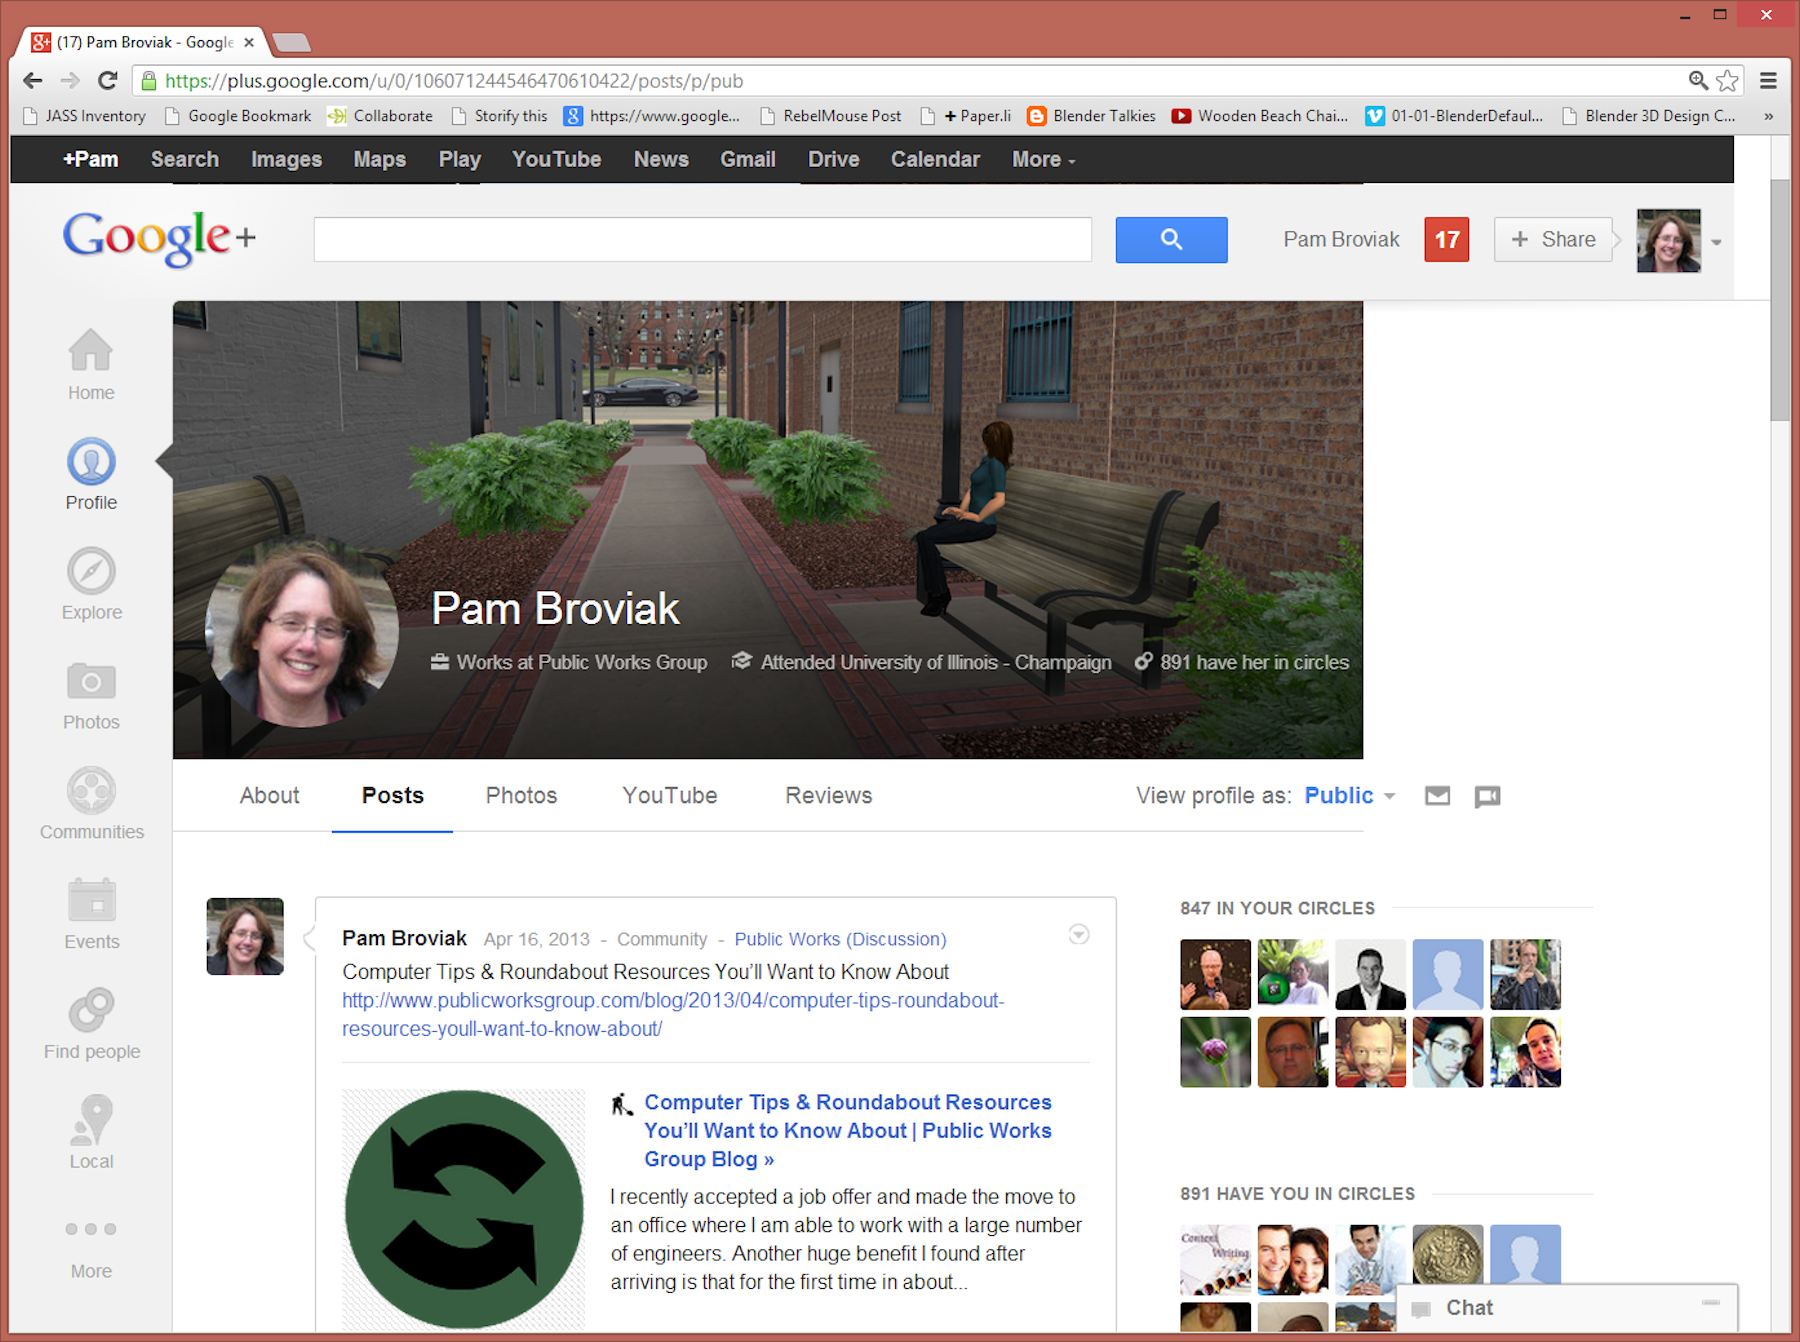Viewport: 1800px width, 1342px height.
Task: Click the blue search magnifier button
Action: [1171, 240]
